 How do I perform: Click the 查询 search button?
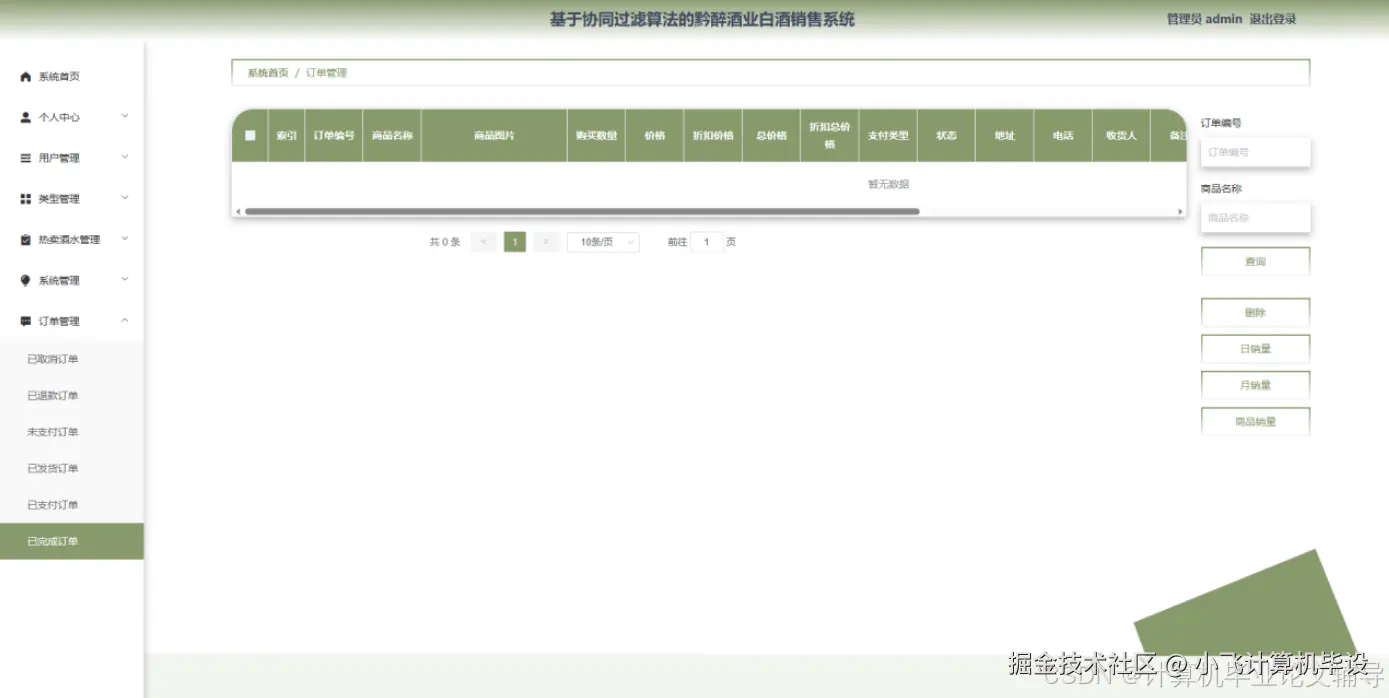coord(1255,261)
